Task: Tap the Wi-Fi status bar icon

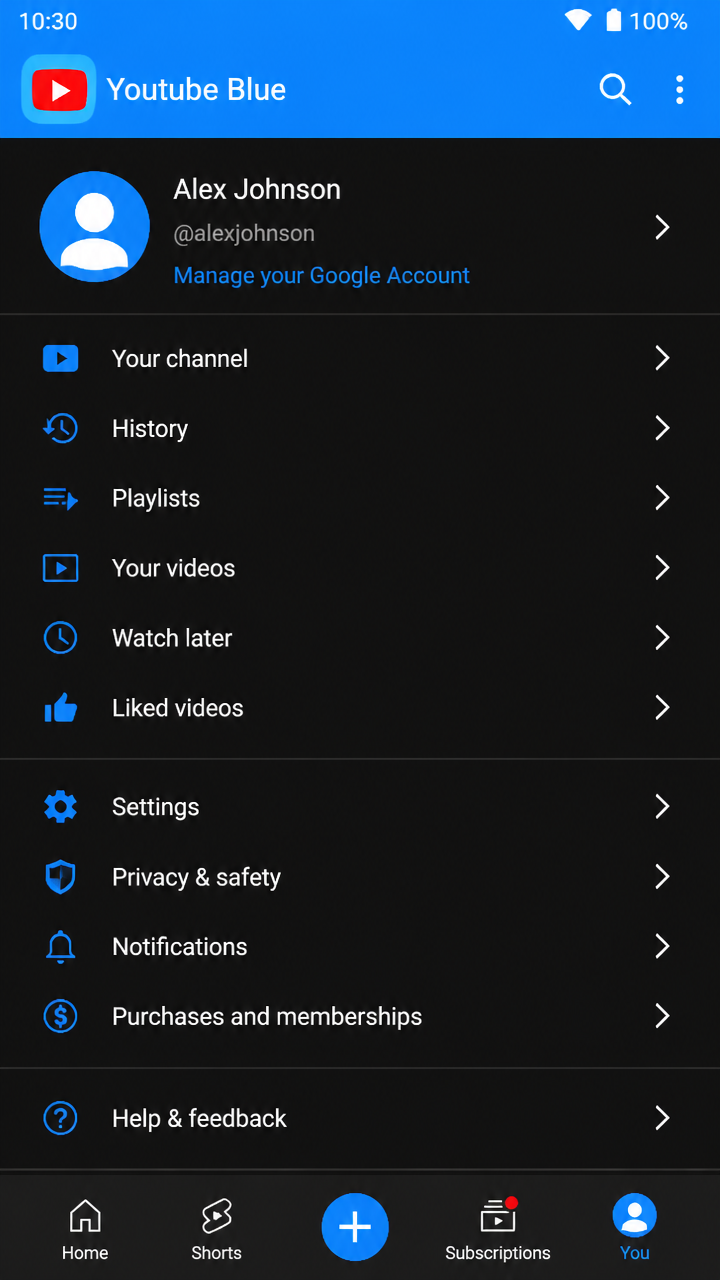Action: pos(578,20)
